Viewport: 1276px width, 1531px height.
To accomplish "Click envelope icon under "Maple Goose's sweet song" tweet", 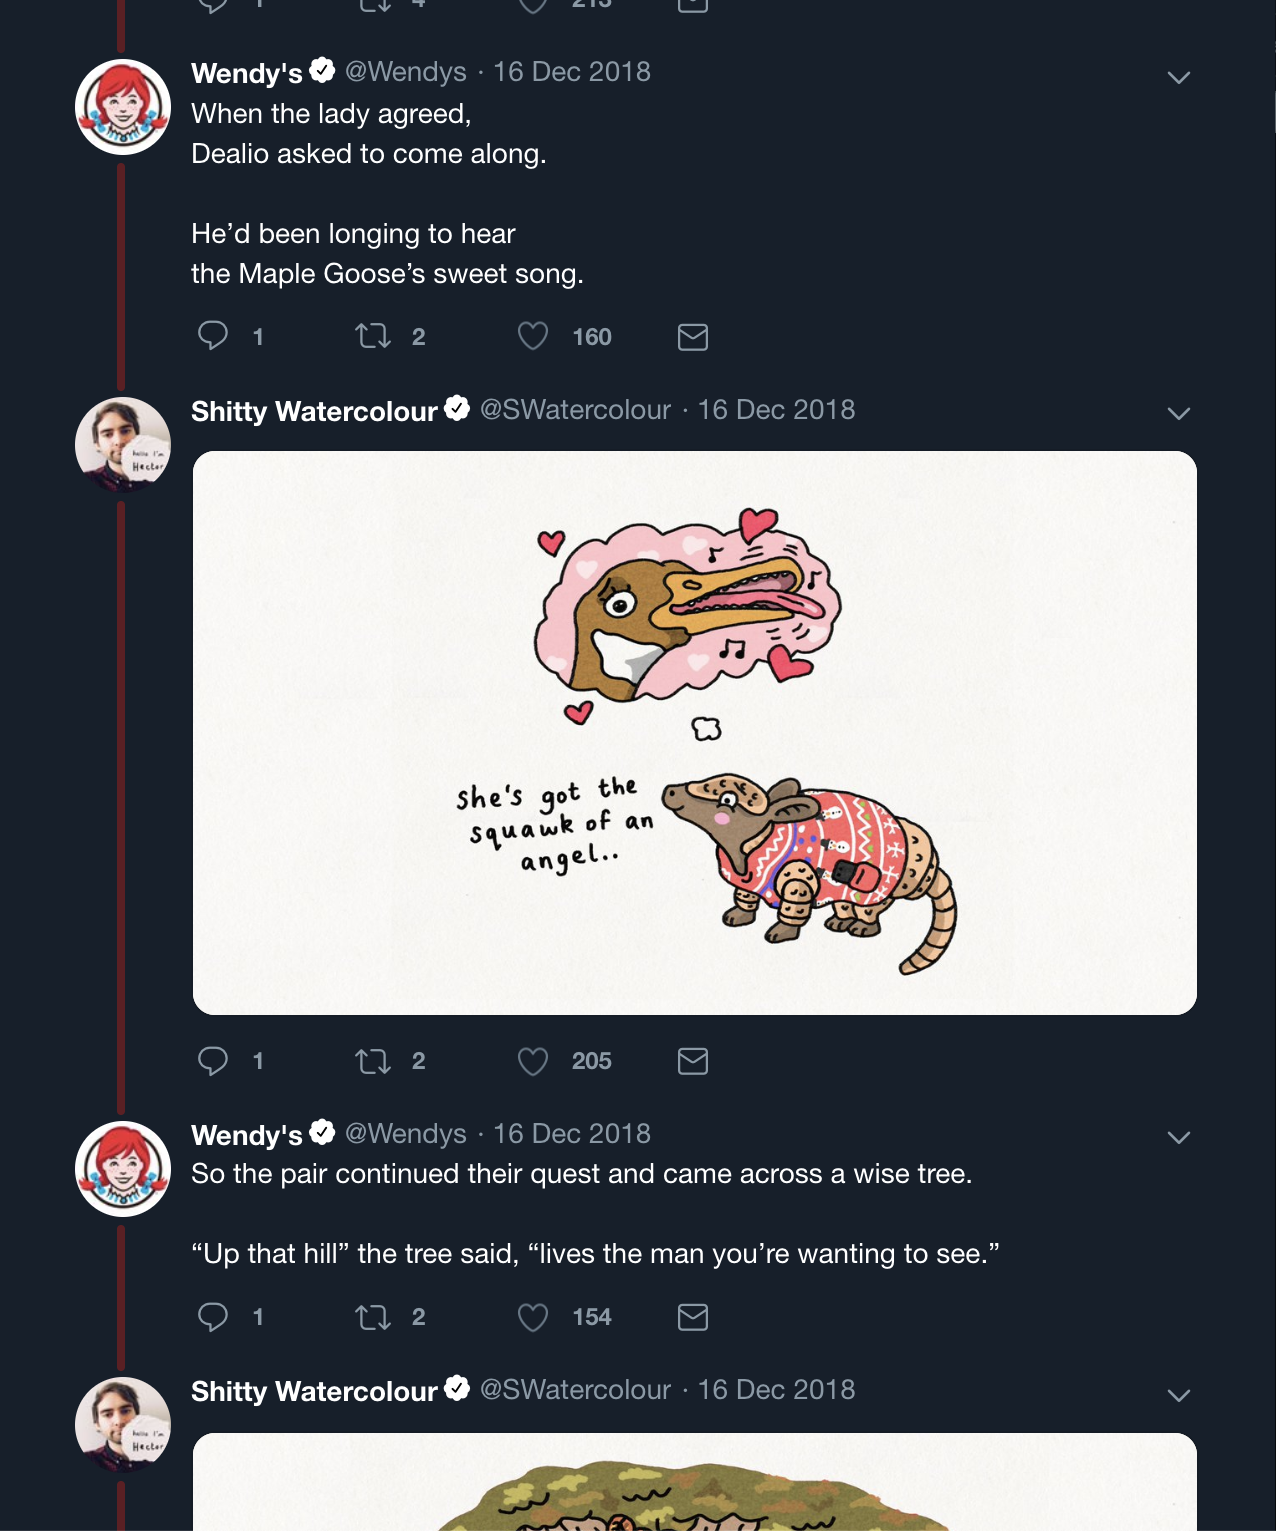I will click(692, 337).
